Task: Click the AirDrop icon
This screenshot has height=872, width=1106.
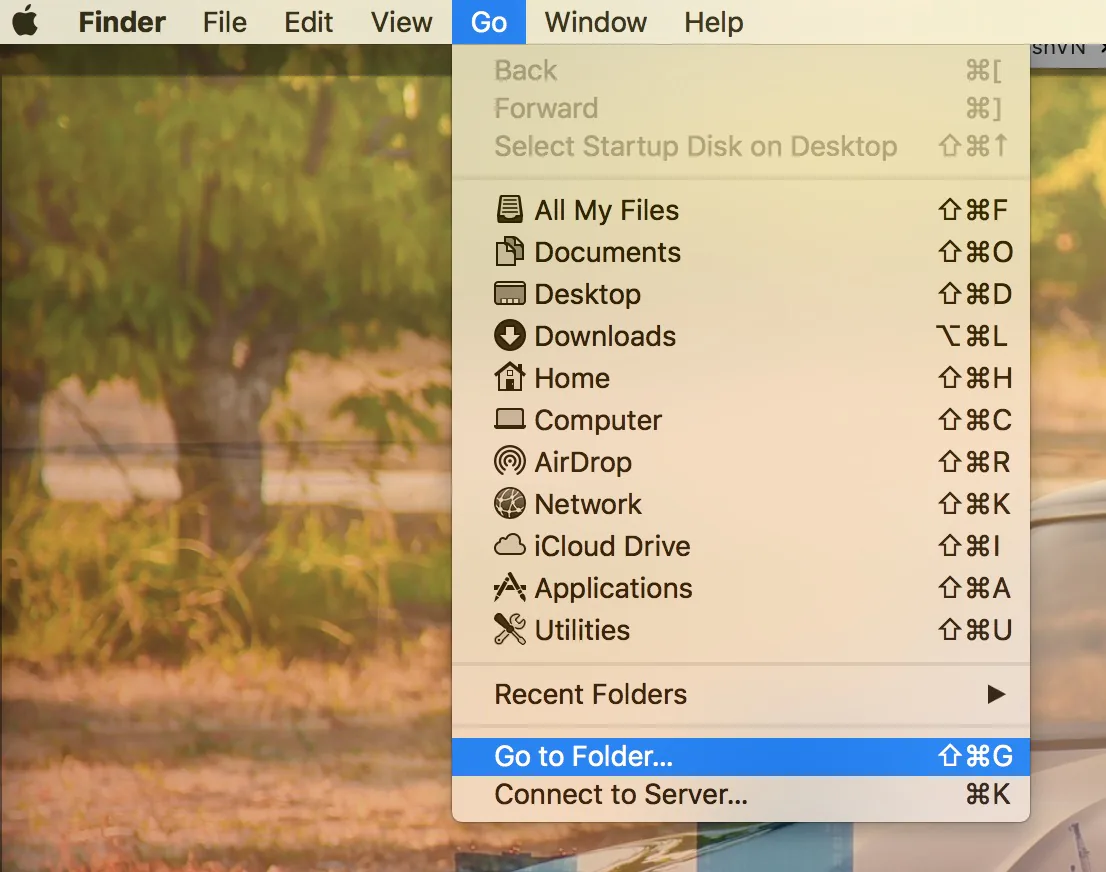Action: 509,461
